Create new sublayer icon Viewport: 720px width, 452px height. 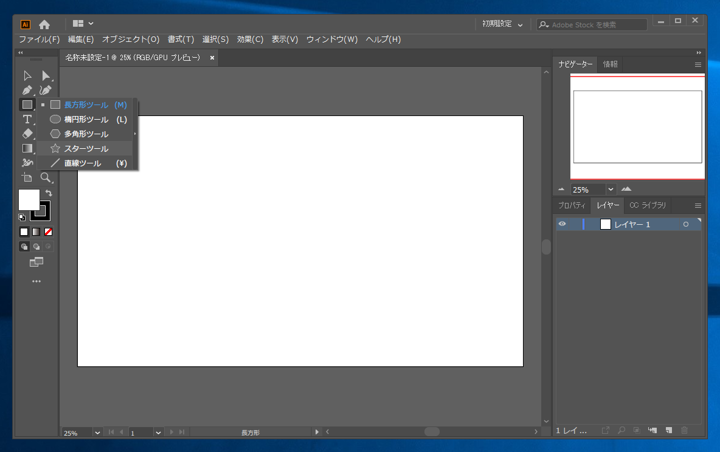(652, 430)
